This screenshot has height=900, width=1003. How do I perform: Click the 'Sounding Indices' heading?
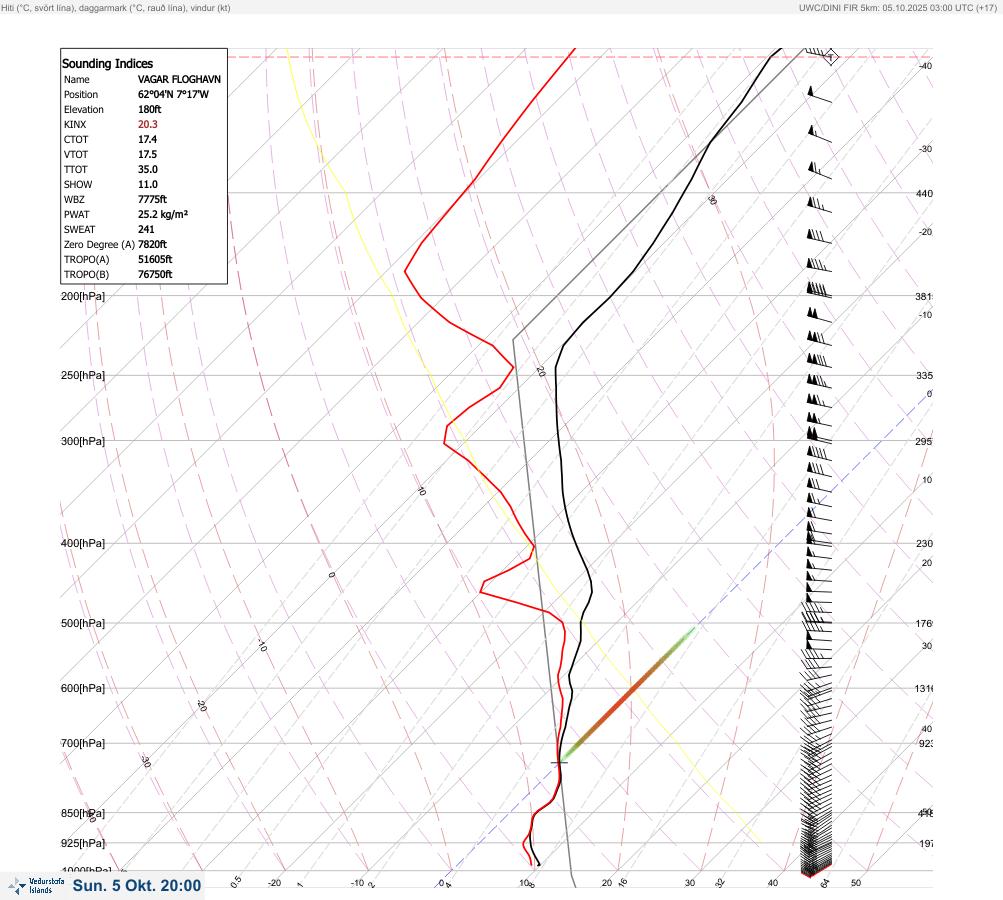click(107, 63)
